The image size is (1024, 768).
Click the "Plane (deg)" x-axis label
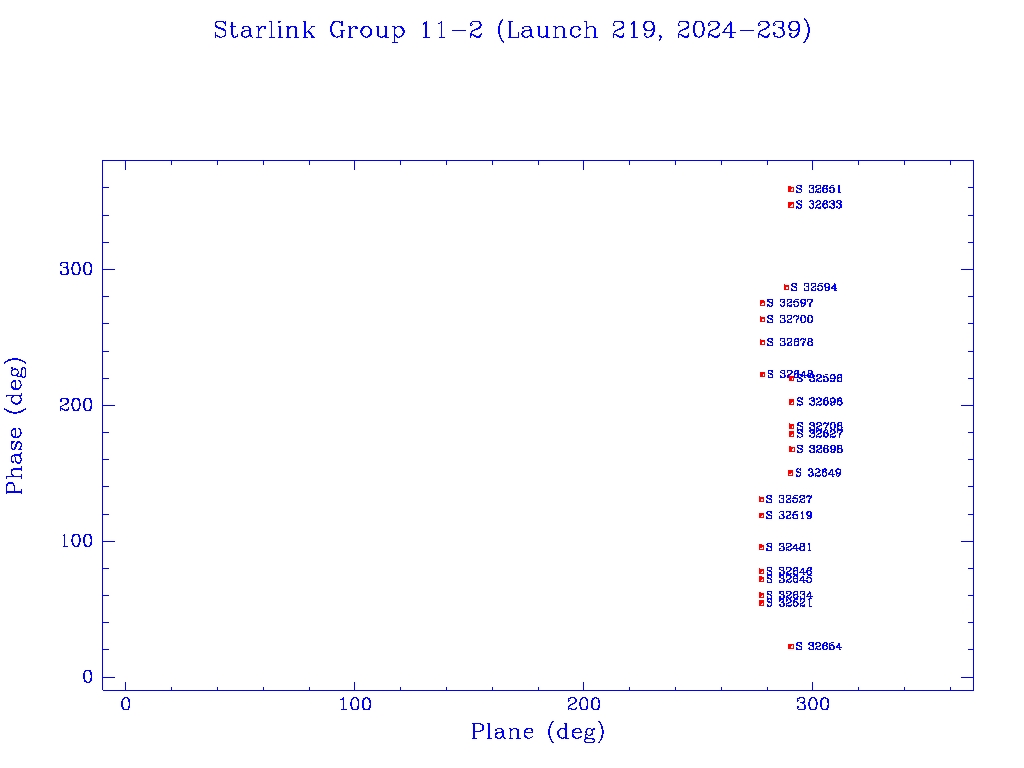tap(538, 733)
